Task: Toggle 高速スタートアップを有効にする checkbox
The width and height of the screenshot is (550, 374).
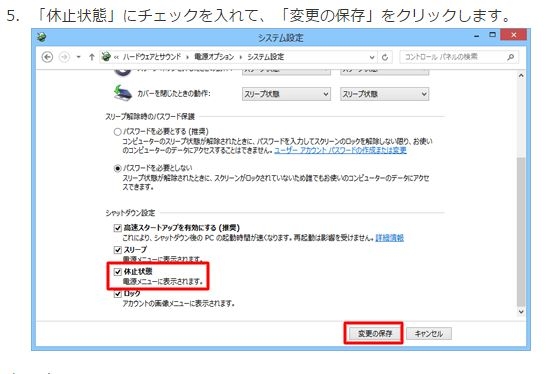Action: tap(118, 228)
